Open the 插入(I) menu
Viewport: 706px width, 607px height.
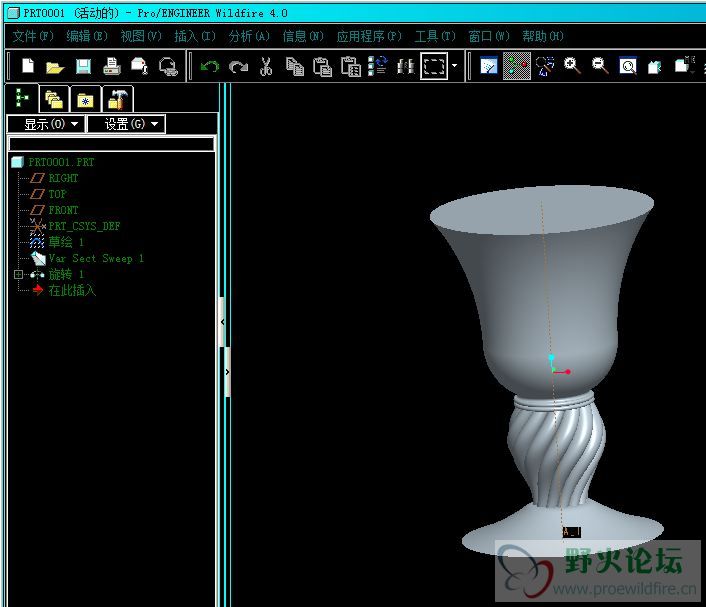(195, 36)
